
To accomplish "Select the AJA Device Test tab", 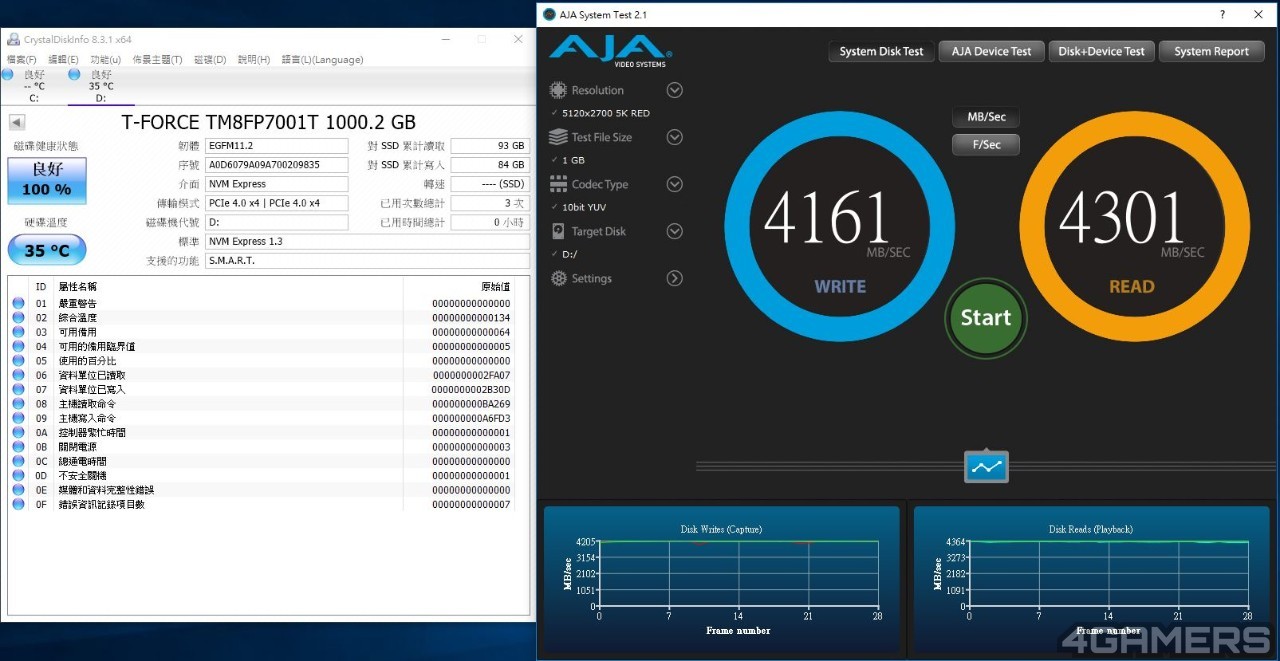I will 991,51.
